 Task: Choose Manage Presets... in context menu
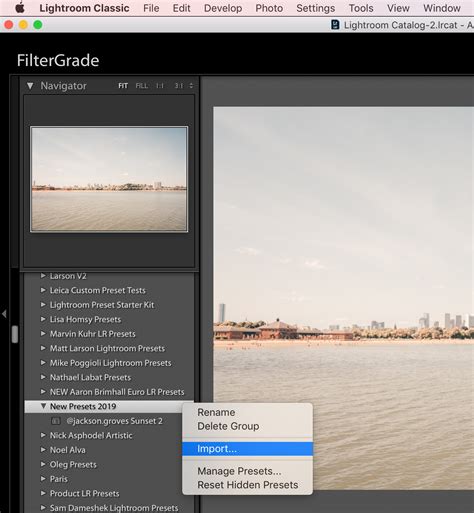[247, 471]
